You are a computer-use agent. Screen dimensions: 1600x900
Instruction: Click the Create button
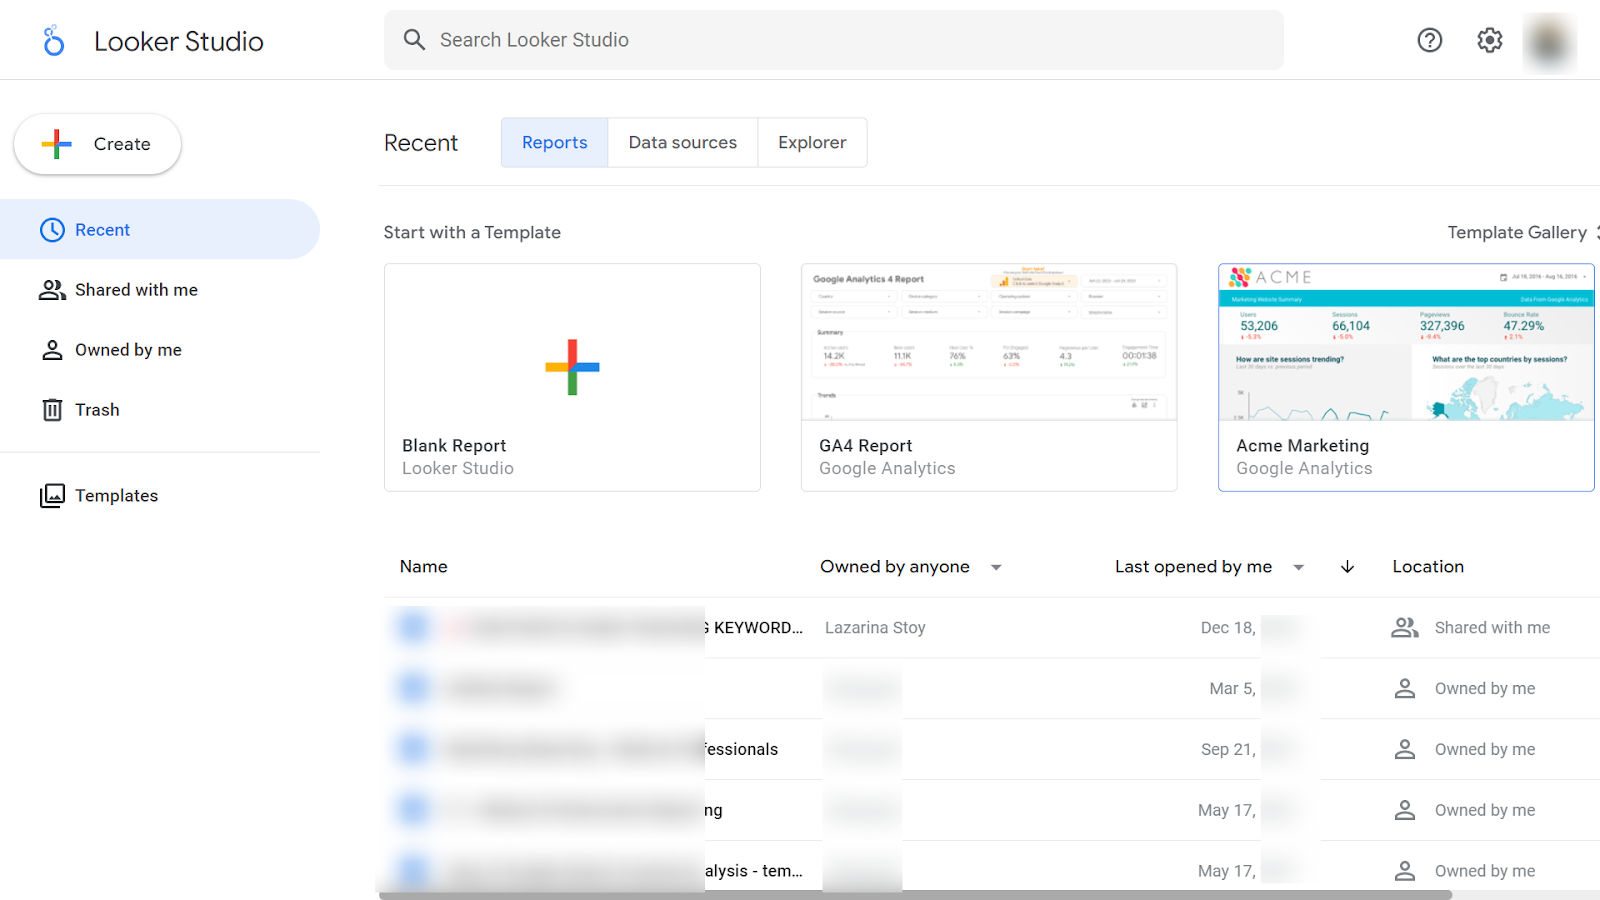tap(97, 144)
